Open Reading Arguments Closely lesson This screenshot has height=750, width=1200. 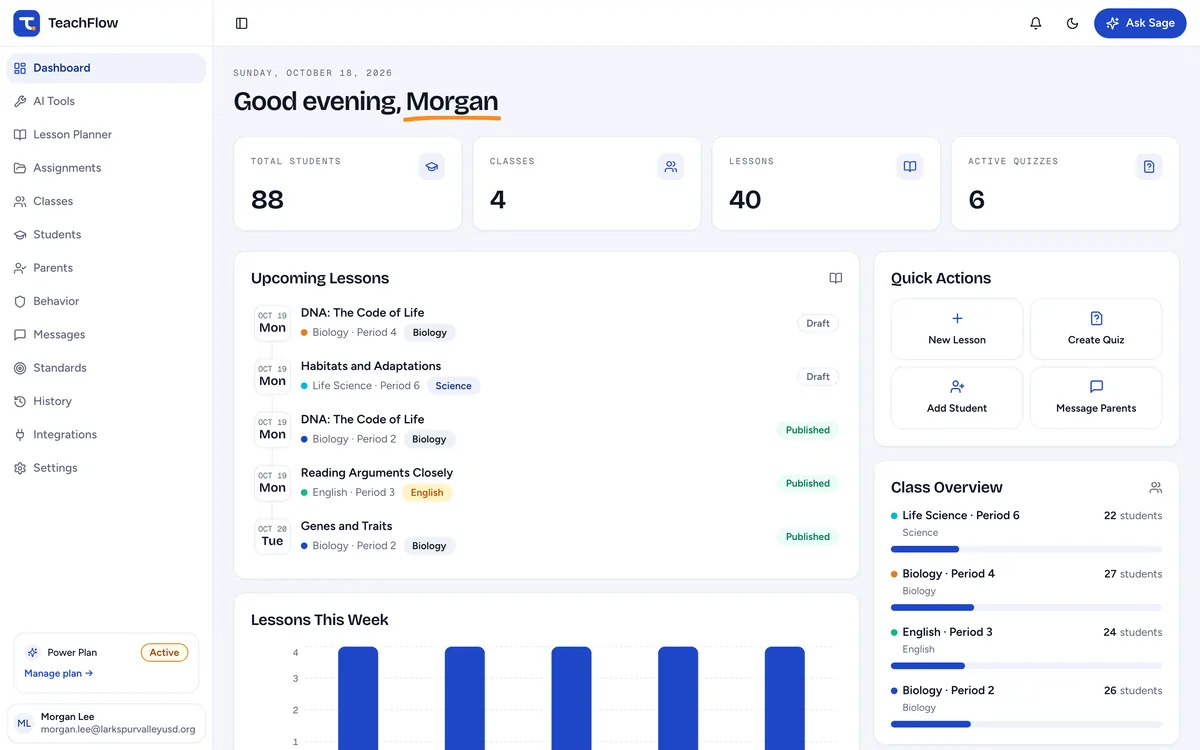(x=377, y=473)
